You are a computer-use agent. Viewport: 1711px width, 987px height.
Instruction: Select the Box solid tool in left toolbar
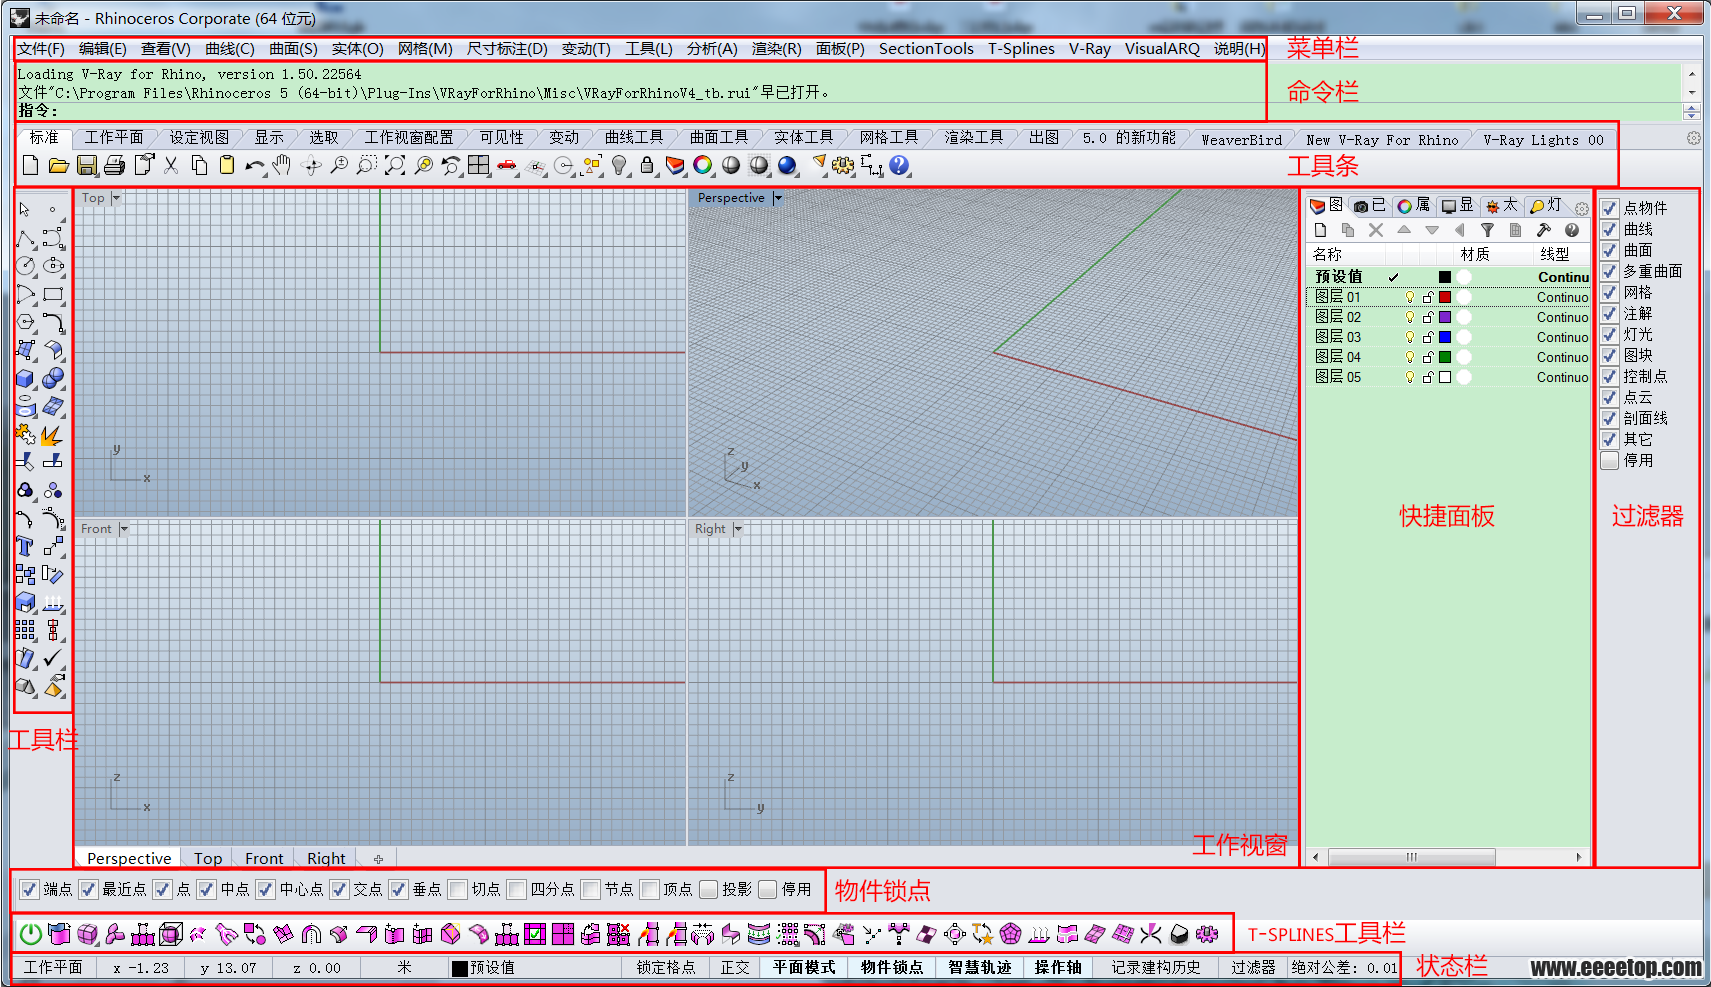point(25,379)
